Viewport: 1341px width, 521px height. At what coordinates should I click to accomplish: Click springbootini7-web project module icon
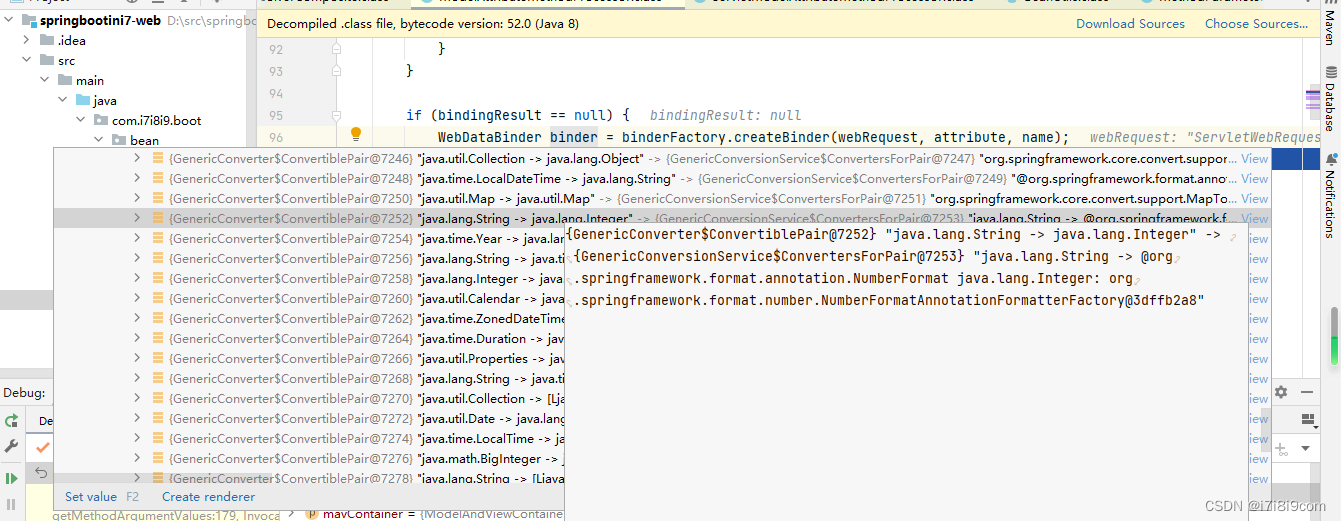(x=29, y=21)
